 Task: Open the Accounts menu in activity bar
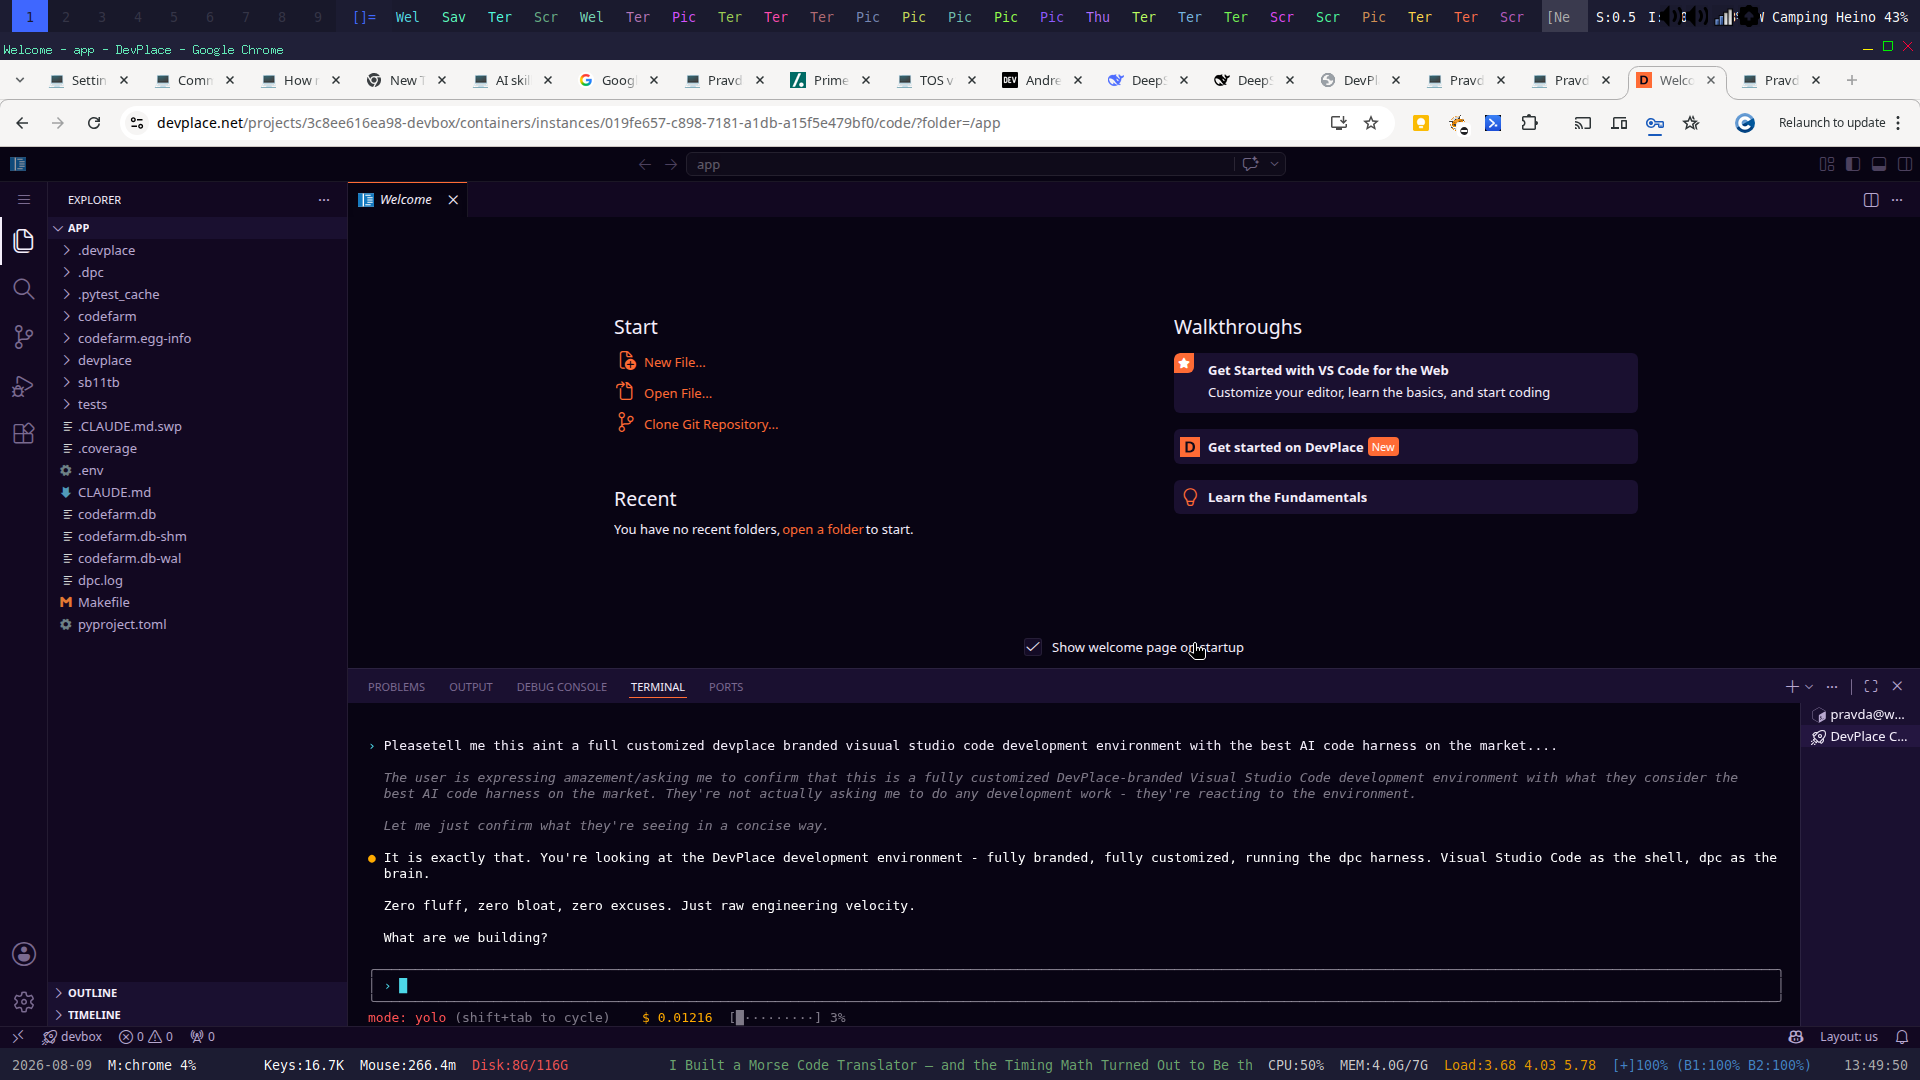coord(24,954)
